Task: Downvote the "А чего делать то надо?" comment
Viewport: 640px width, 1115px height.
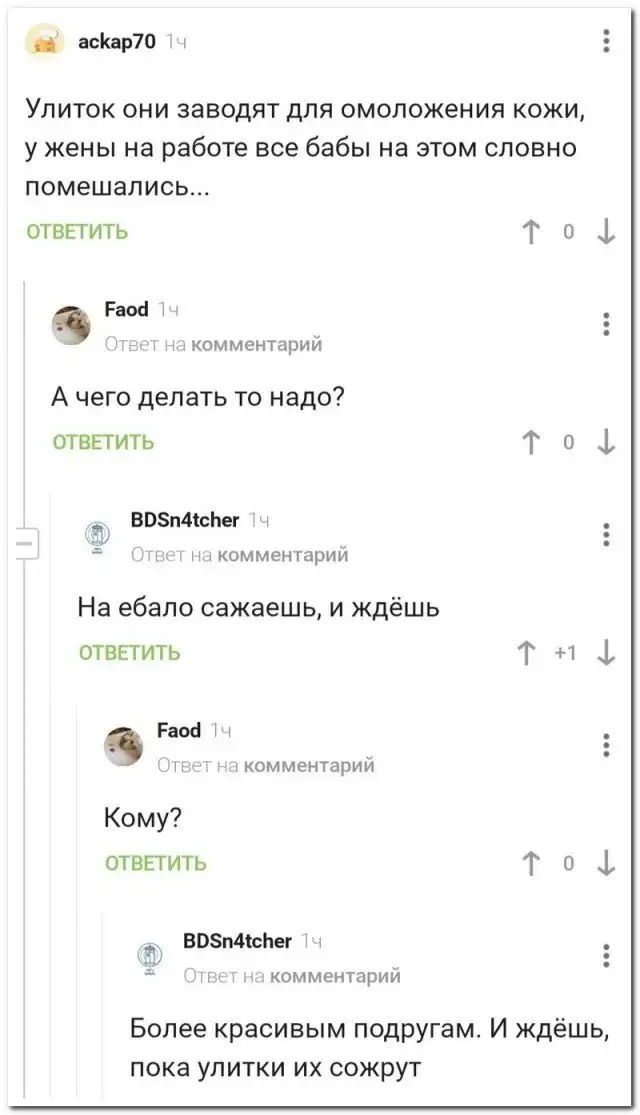Action: (606, 442)
